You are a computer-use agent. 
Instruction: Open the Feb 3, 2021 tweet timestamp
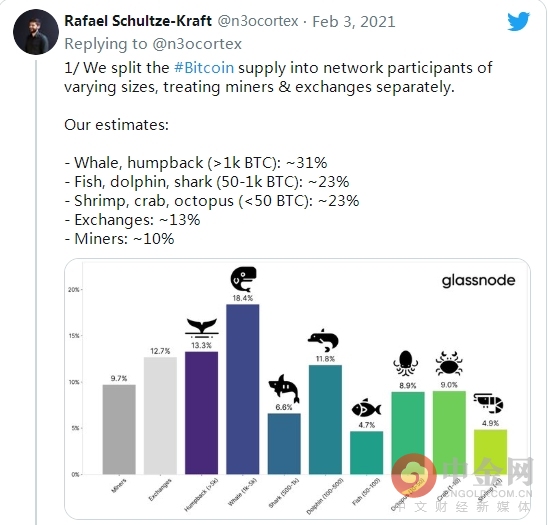click(x=354, y=22)
